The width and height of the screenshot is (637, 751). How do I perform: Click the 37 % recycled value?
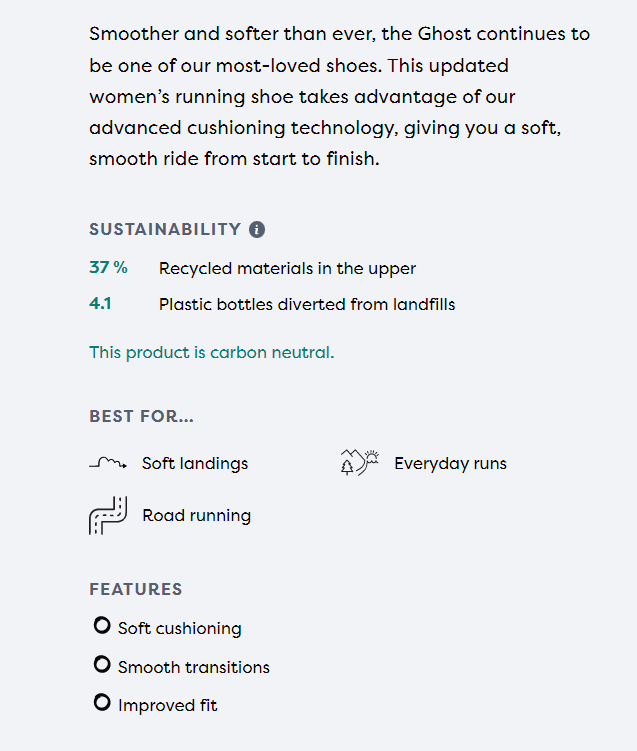pyautogui.click(x=108, y=267)
